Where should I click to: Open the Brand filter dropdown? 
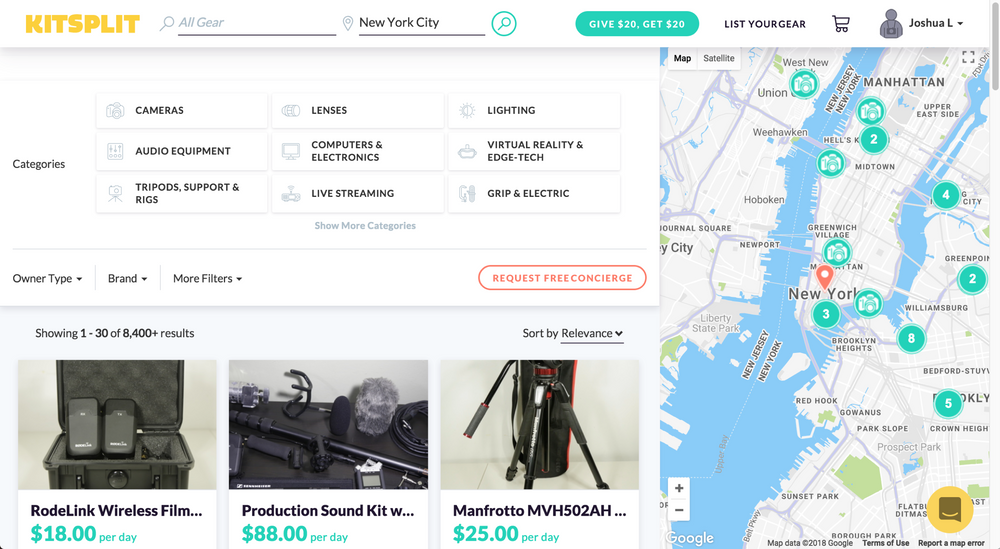tap(128, 279)
